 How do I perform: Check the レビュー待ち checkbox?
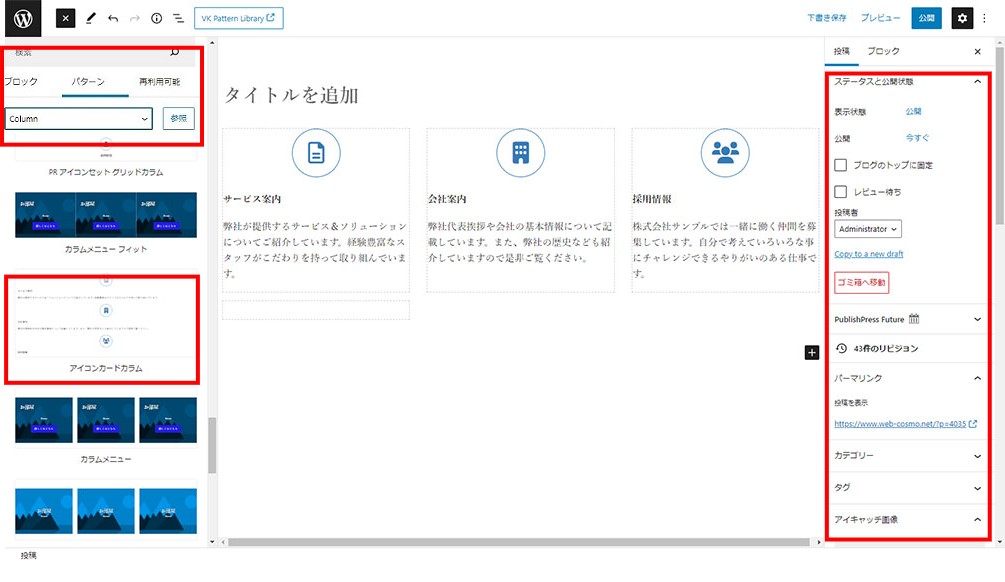pos(841,191)
